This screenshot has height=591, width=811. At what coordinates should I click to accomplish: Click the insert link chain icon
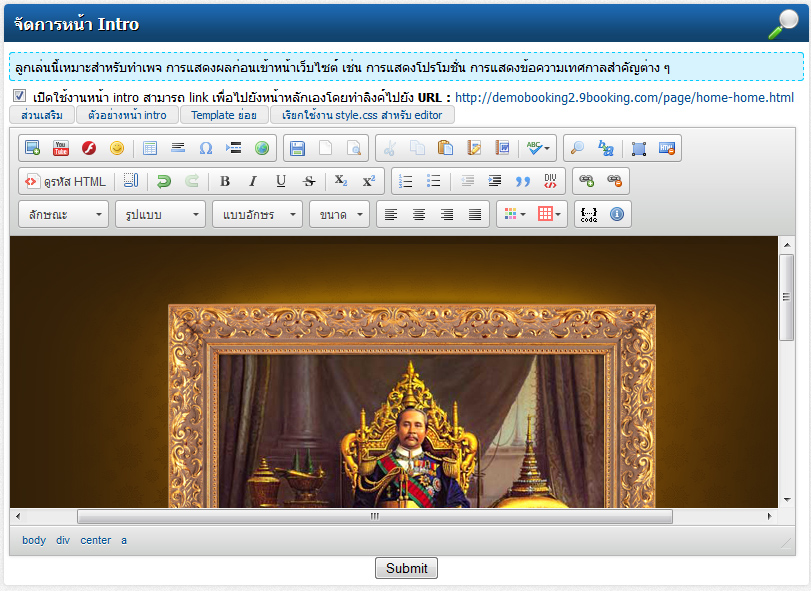tap(586, 181)
